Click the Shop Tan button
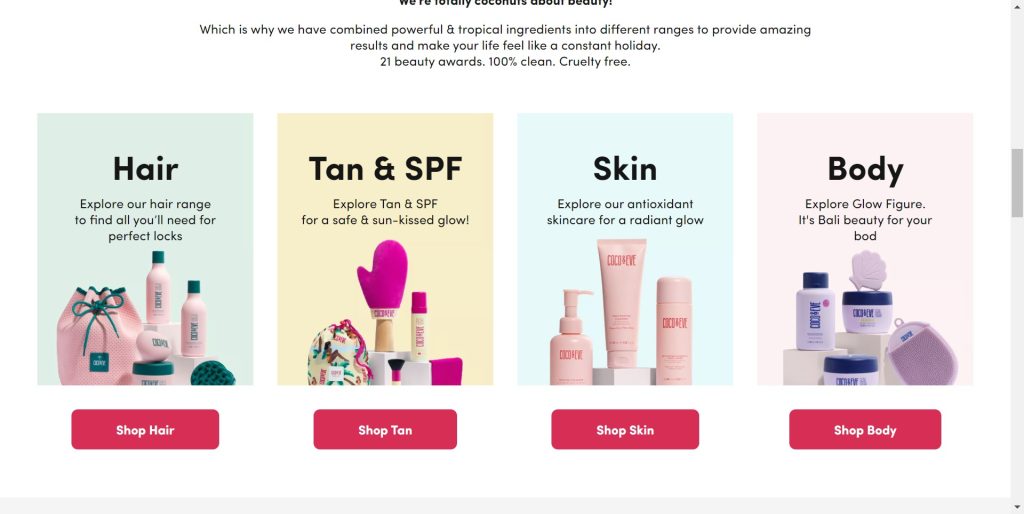The width and height of the screenshot is (1024, 514). point(385,429)
